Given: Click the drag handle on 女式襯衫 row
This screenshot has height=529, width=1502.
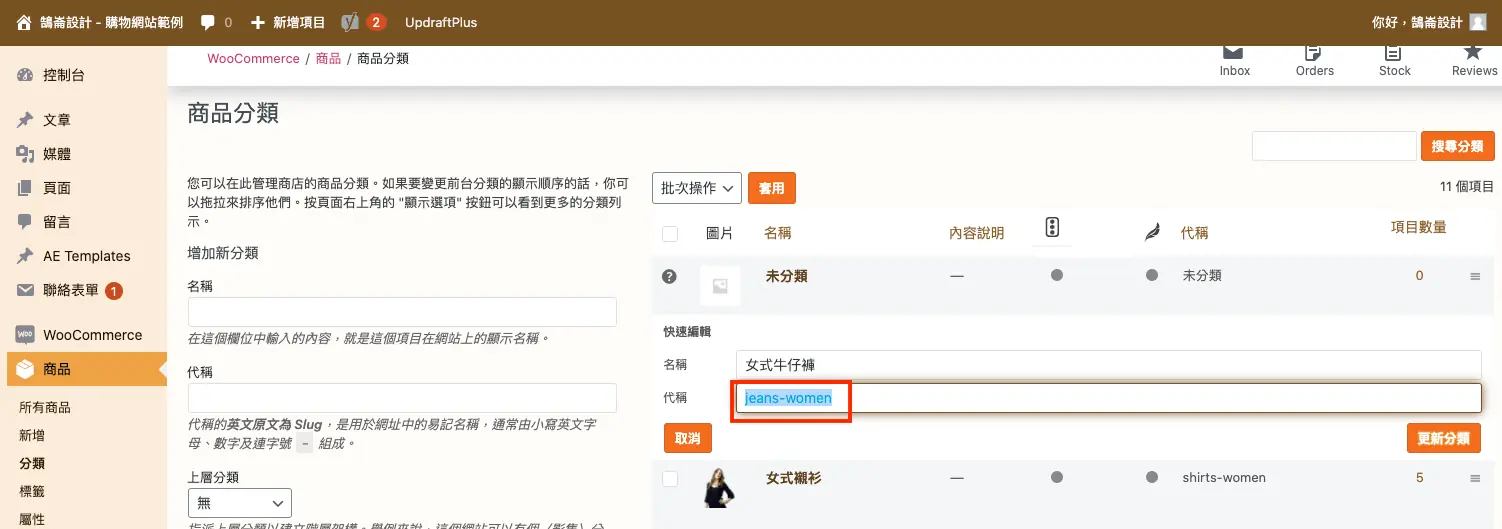Looking at the screenshot, I should [1475, 479].
